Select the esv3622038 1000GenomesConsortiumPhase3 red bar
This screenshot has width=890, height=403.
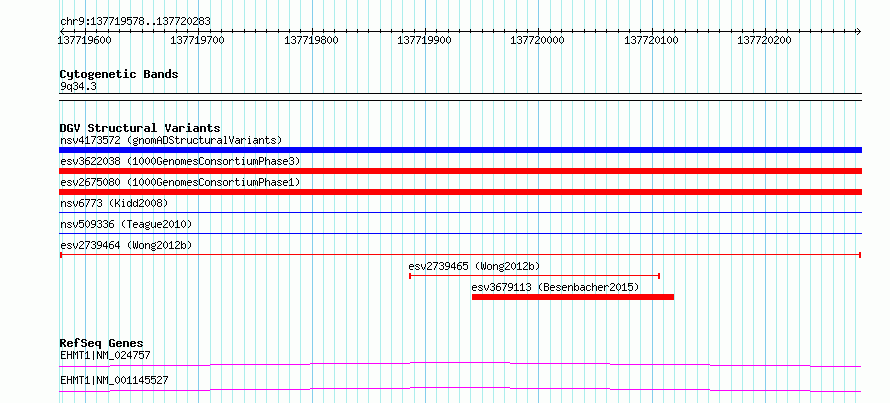tap(460, 171)
